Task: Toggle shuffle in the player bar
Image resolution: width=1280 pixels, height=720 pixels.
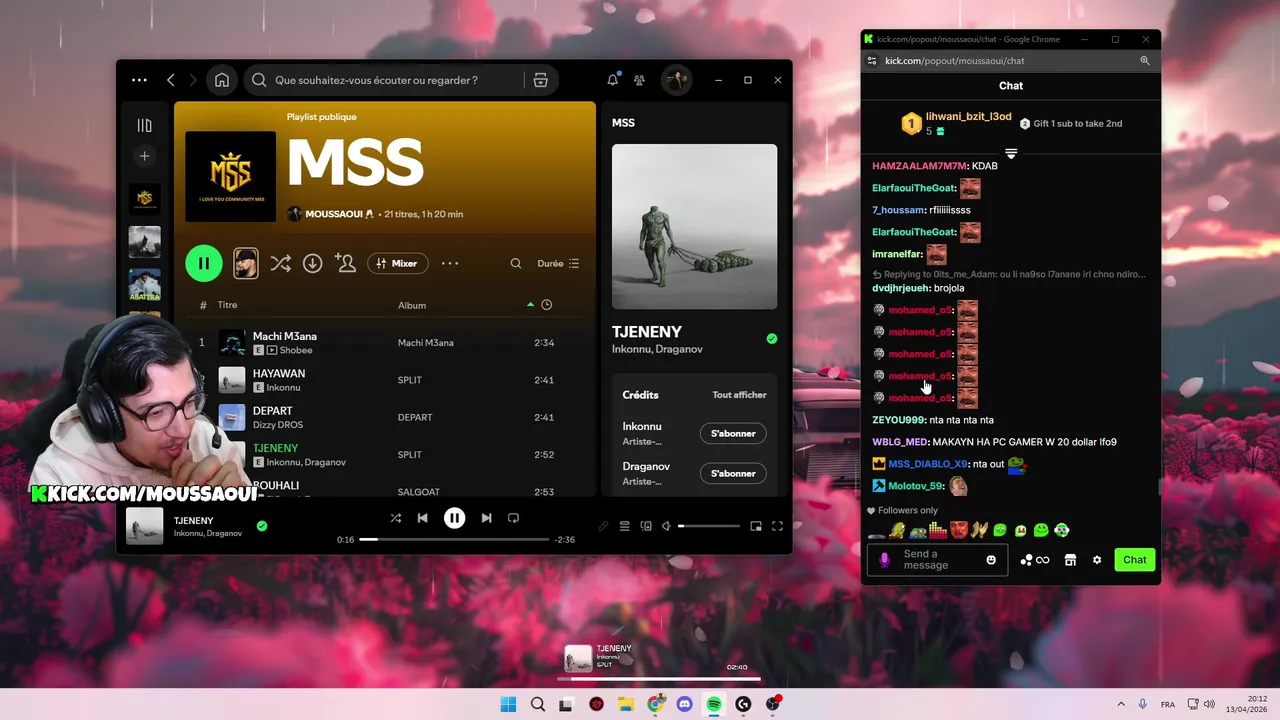Action: pyautogui.click(x=396, y=518)
